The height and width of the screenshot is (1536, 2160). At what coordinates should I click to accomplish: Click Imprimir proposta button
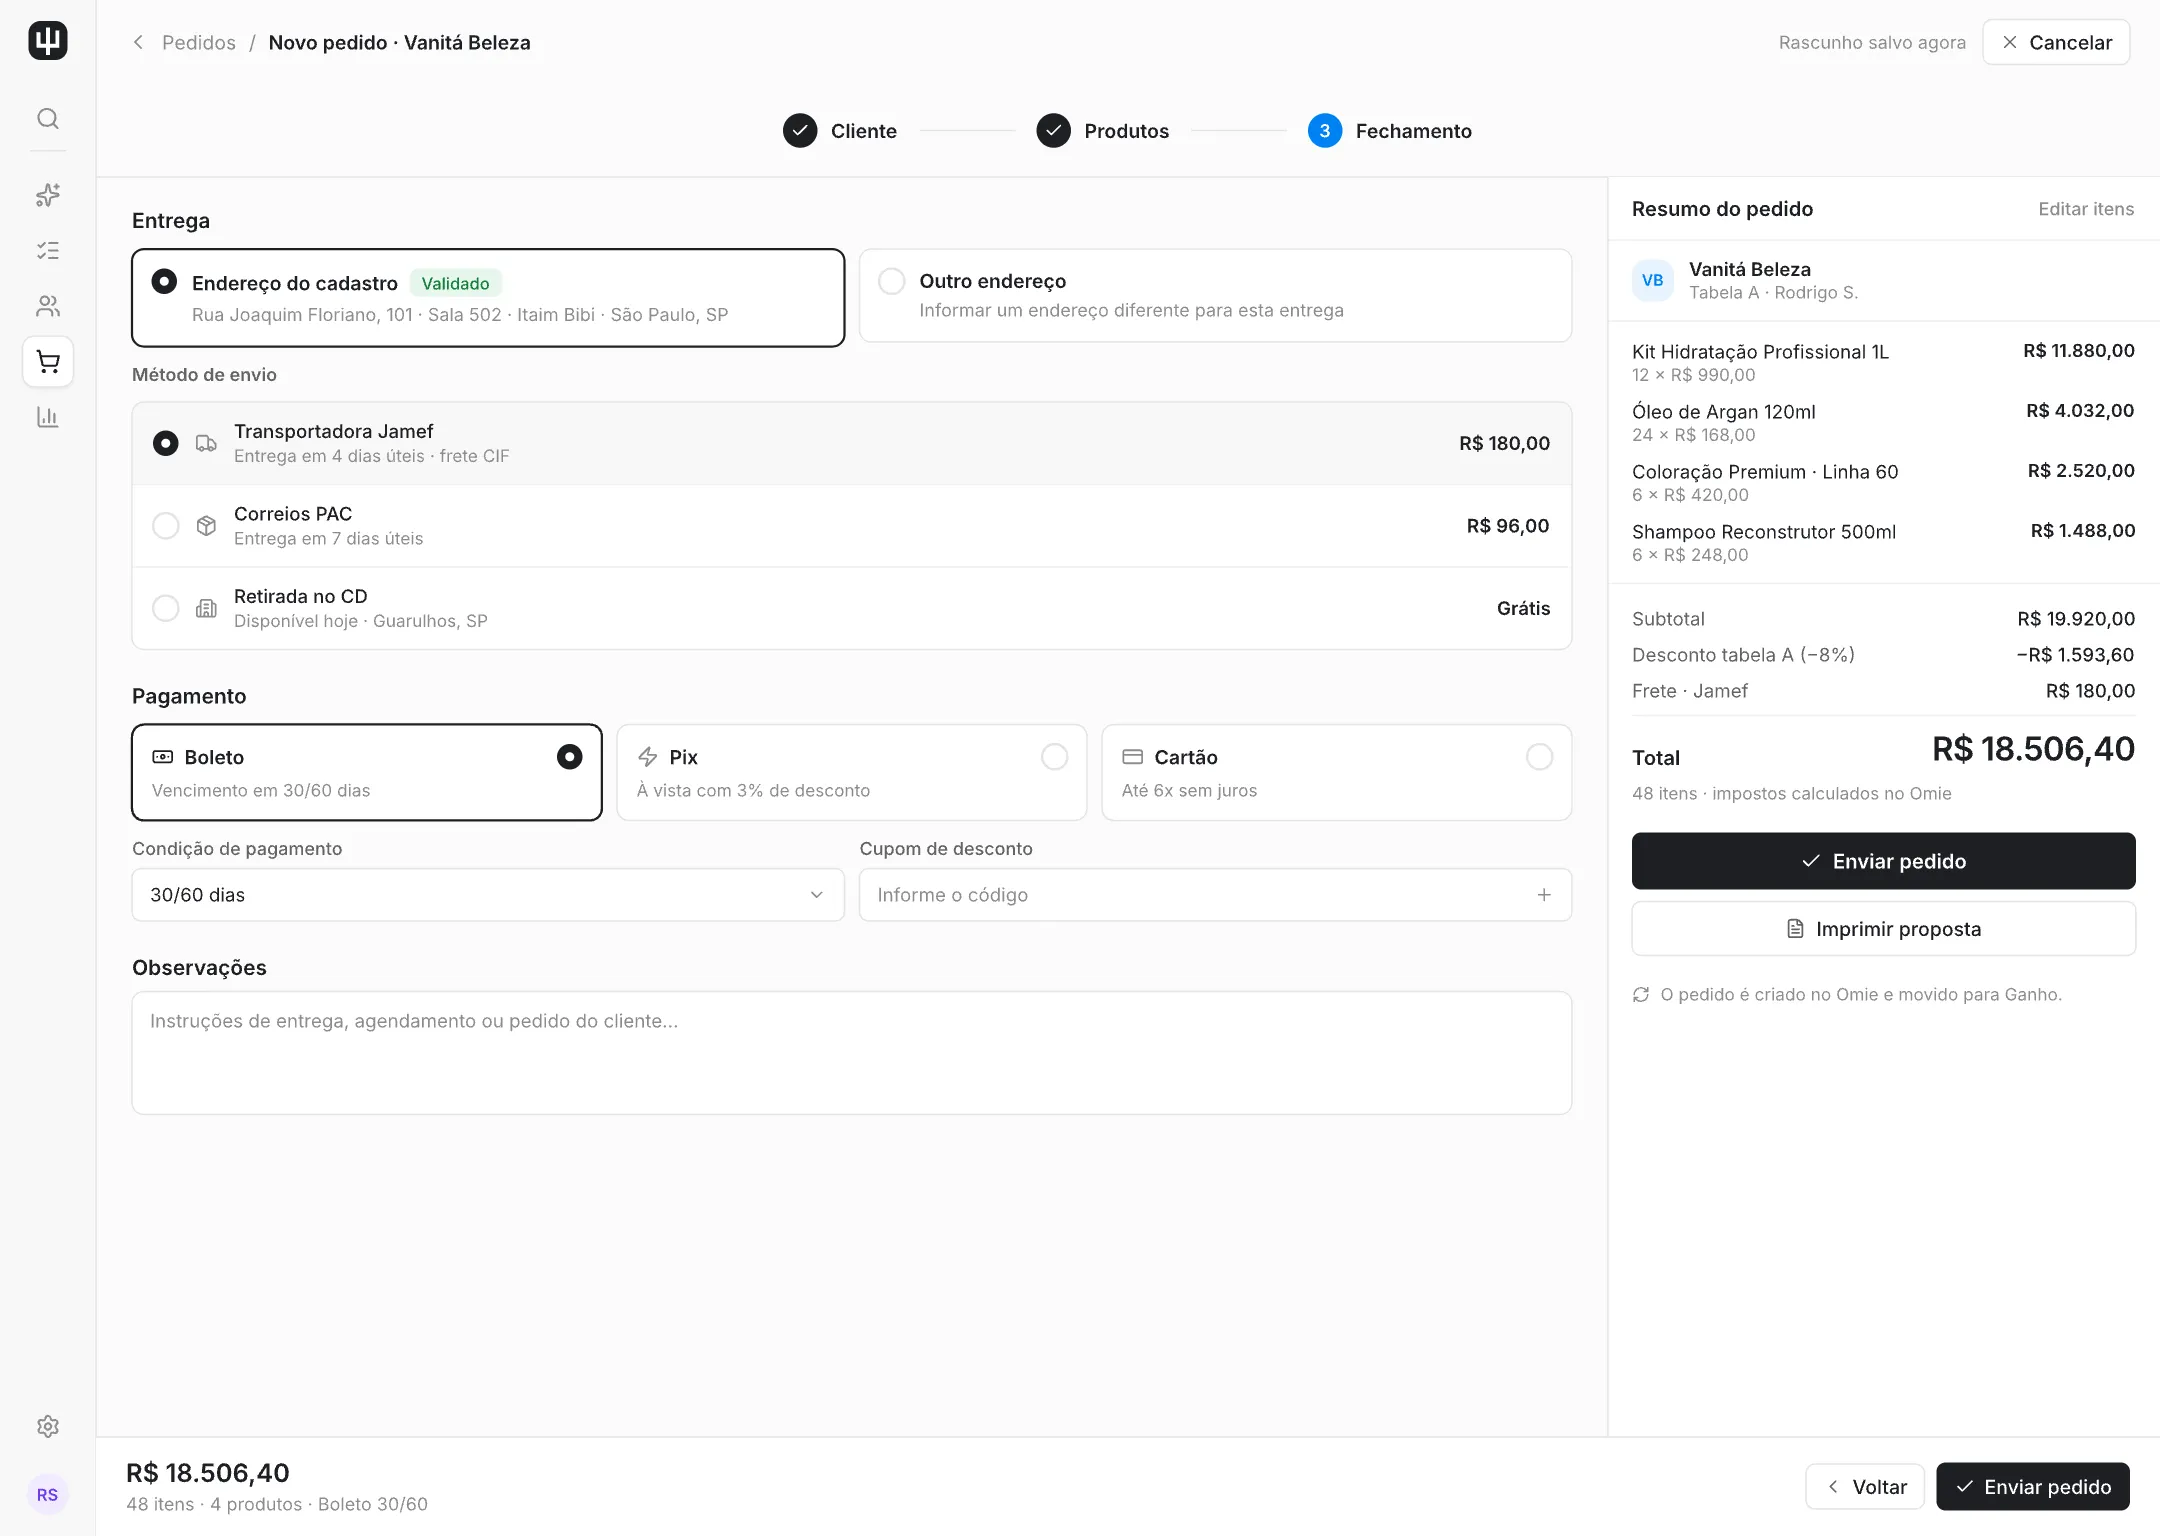(x=1883, y=929)
